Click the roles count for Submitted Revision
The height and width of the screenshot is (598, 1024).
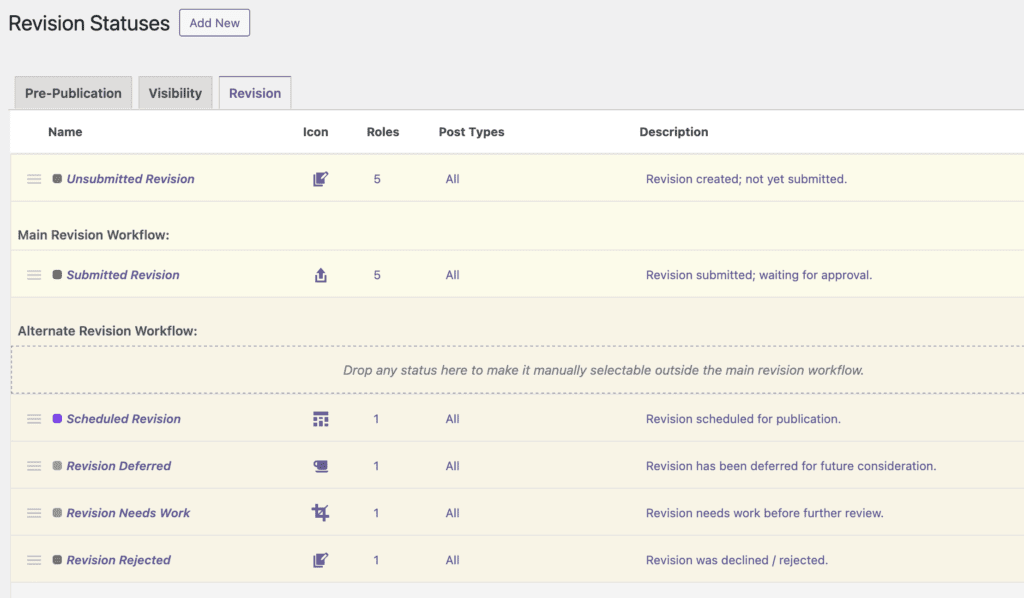pyautogui.click(x=377, y=275)
